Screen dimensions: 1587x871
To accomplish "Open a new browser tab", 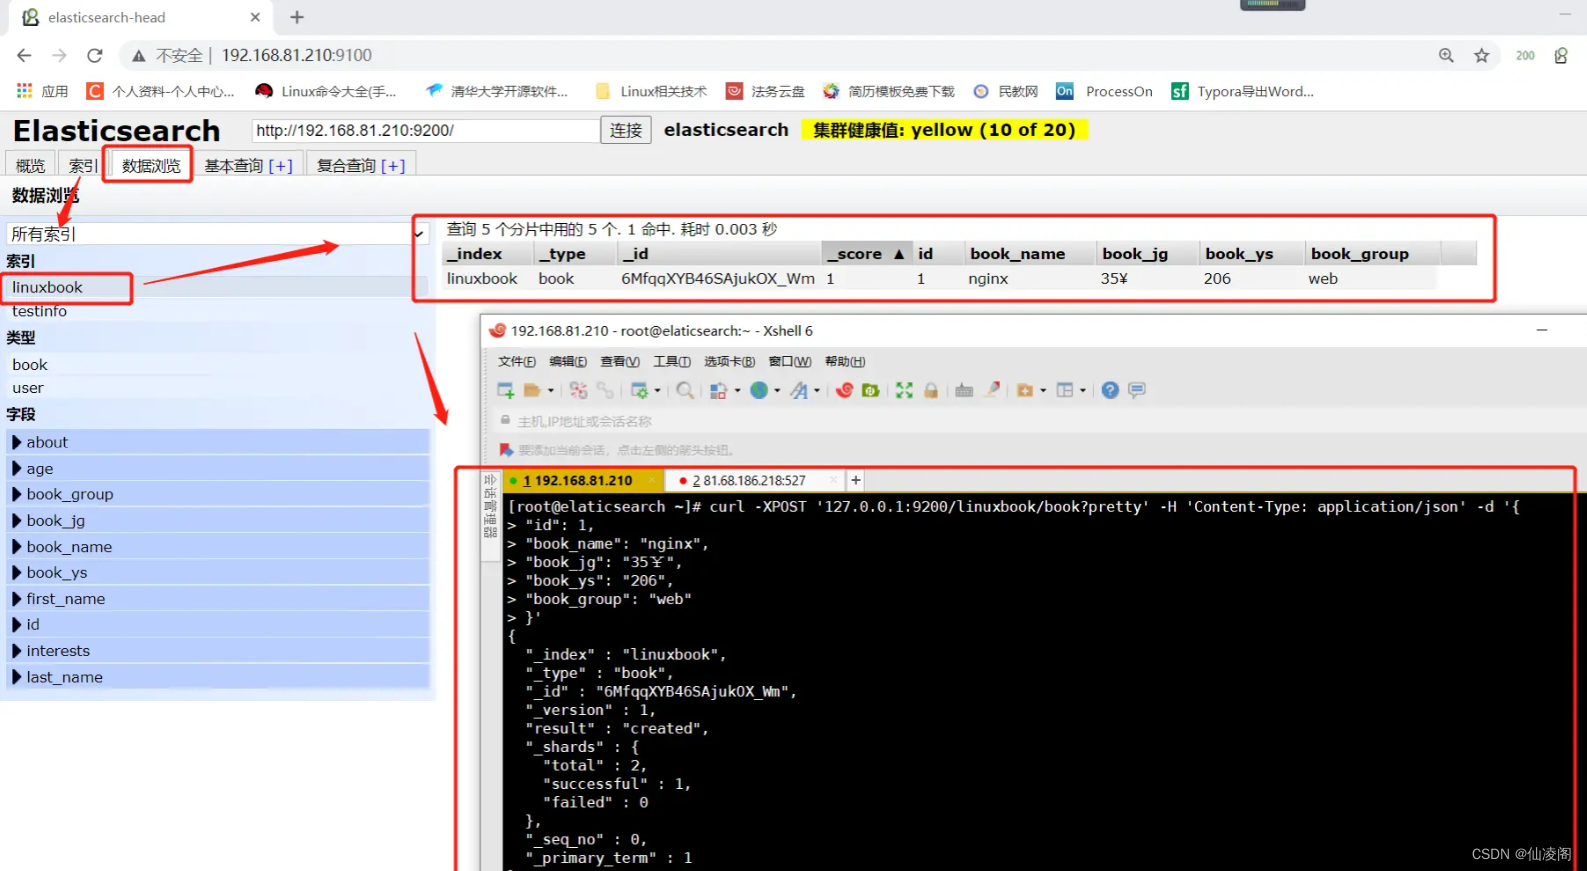I will pyautogui.click(x=297, y=17).
